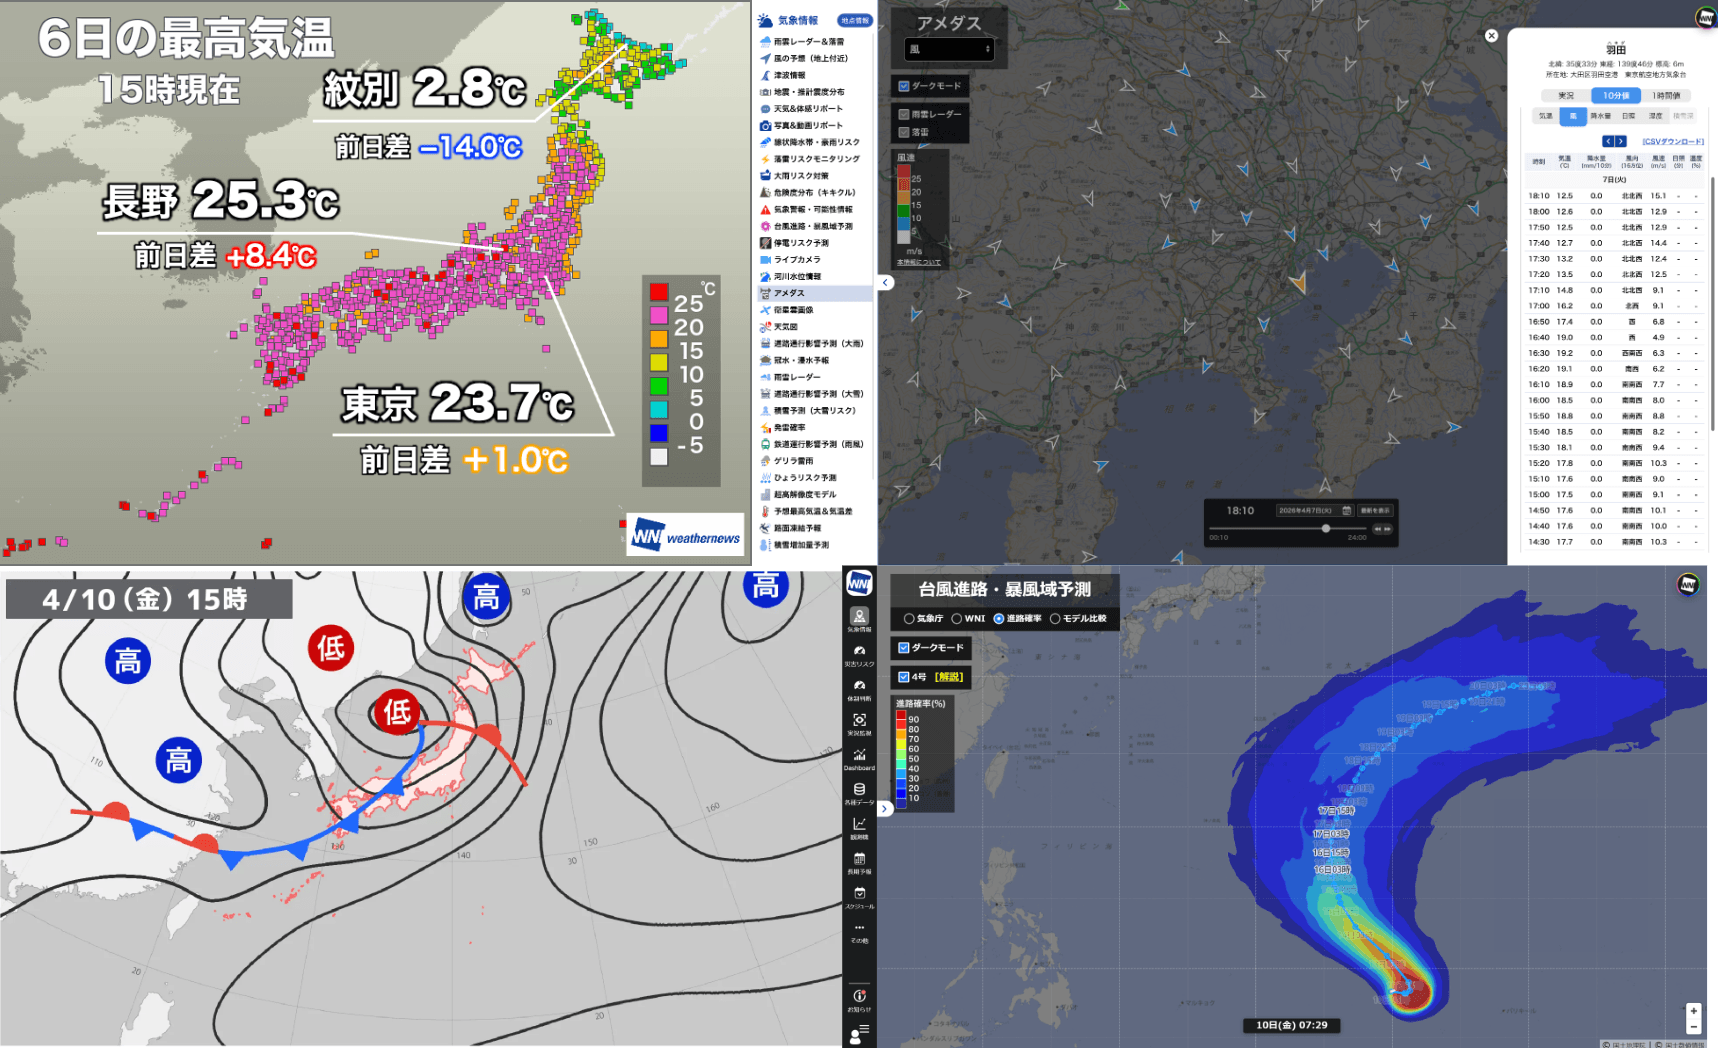Click the CSVダウンロード link
Viewport: 1718px width, 1048px height.
click(1672, 142)
